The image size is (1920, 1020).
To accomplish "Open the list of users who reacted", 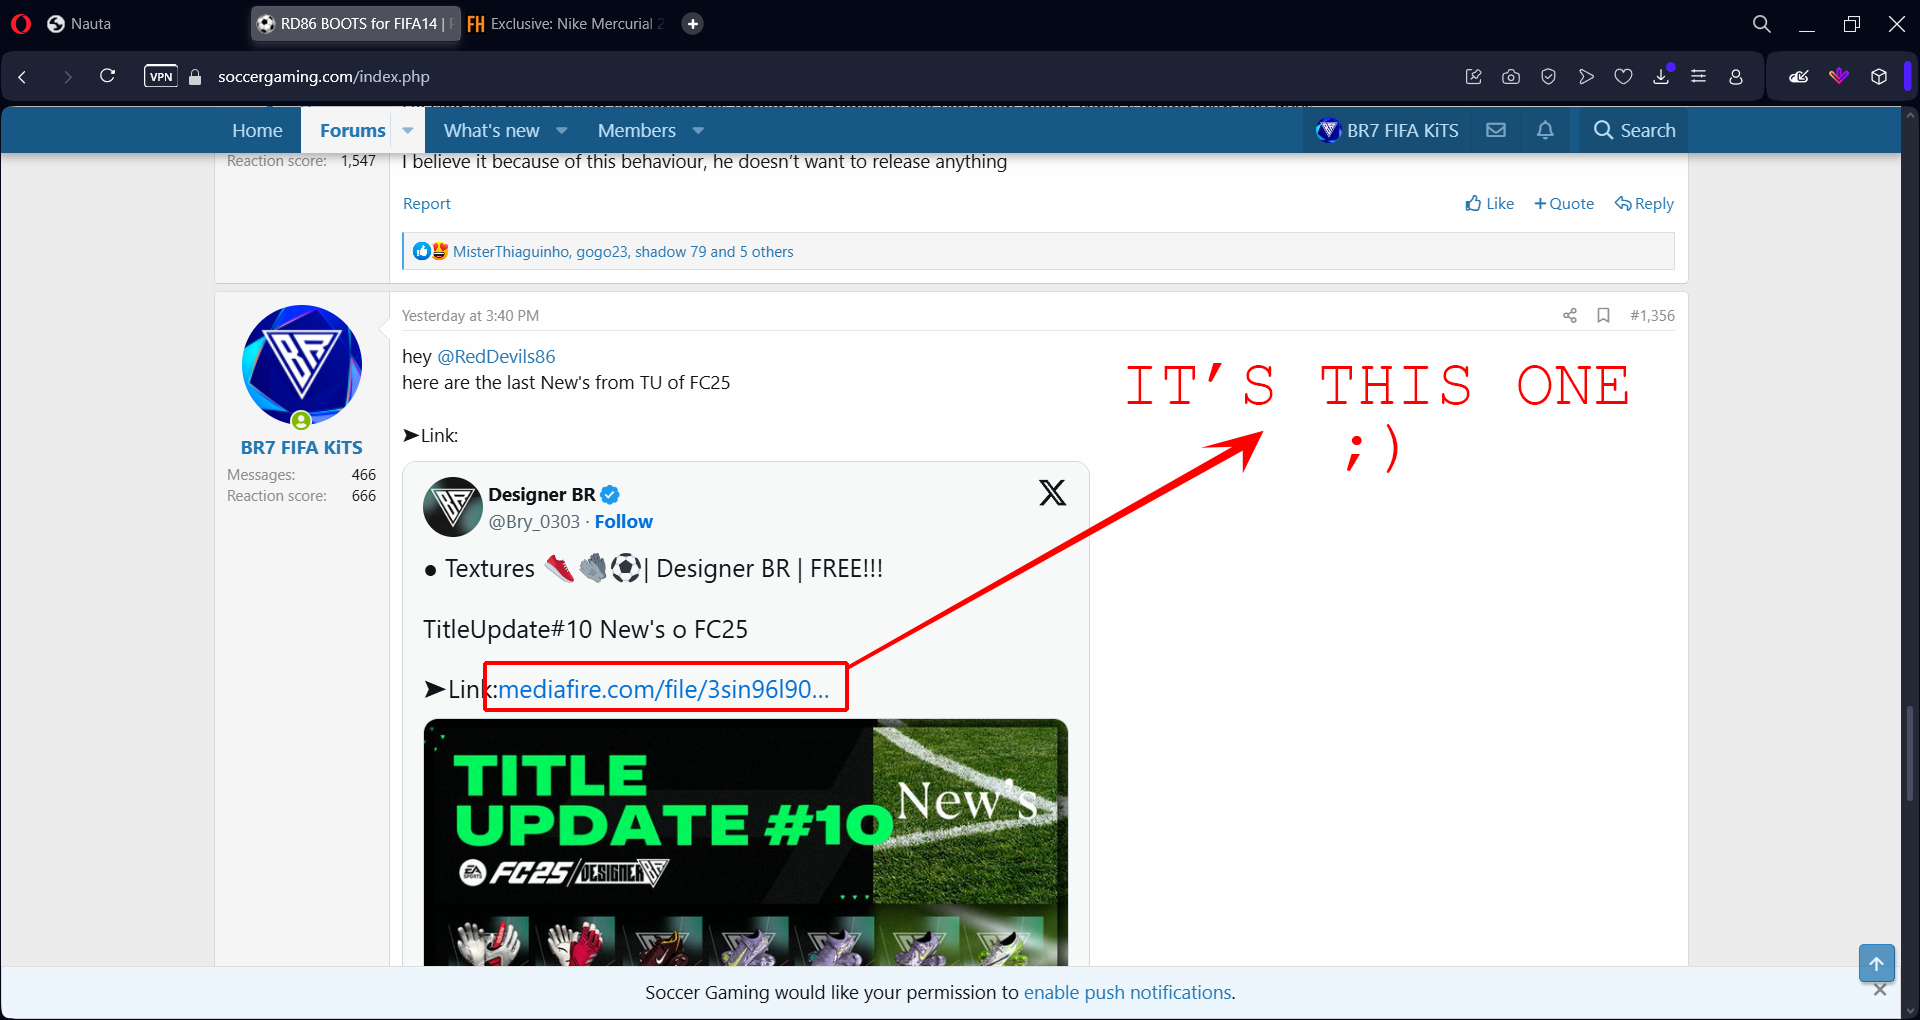I will [x=623, y=251].
